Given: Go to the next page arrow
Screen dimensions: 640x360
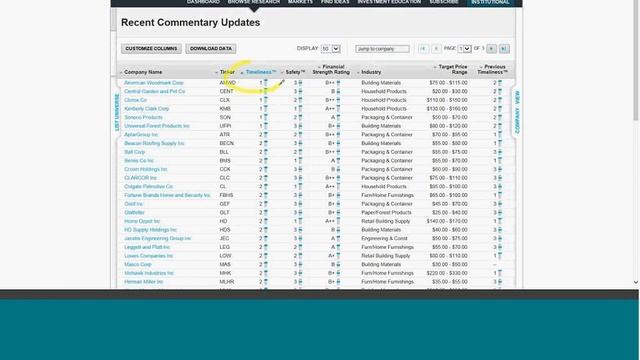Looking at the screenshot, I should click(x=491, y=49).
